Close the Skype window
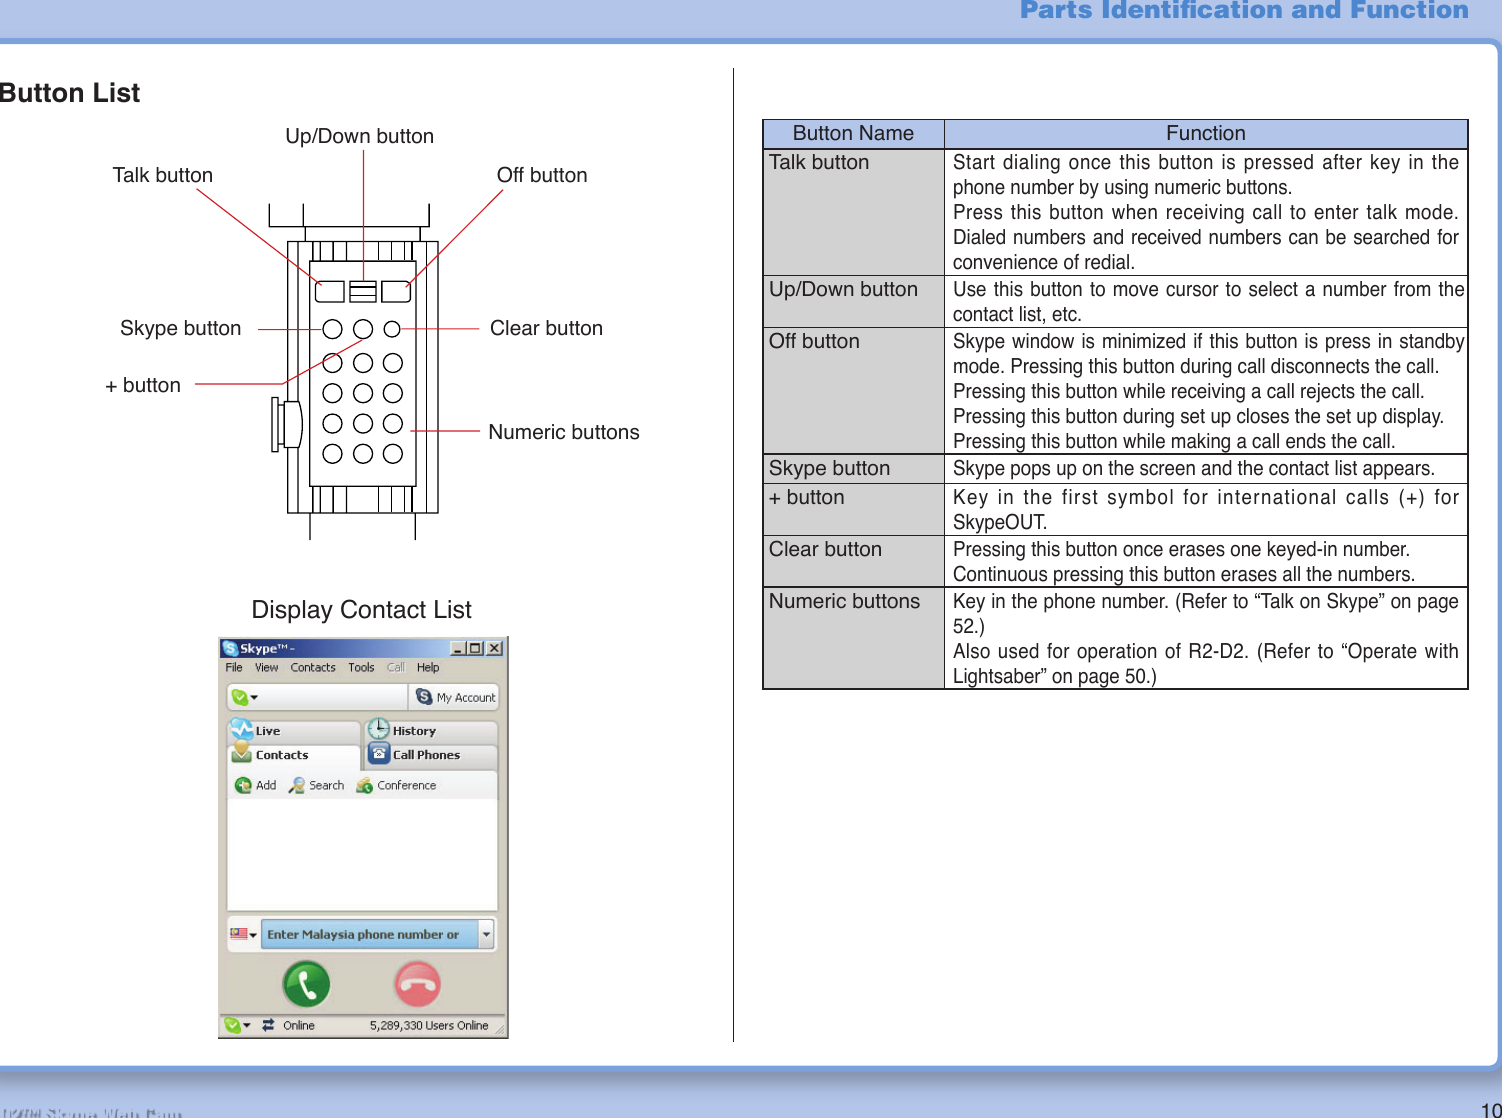 pyautogui.click(x=494, y=648)
